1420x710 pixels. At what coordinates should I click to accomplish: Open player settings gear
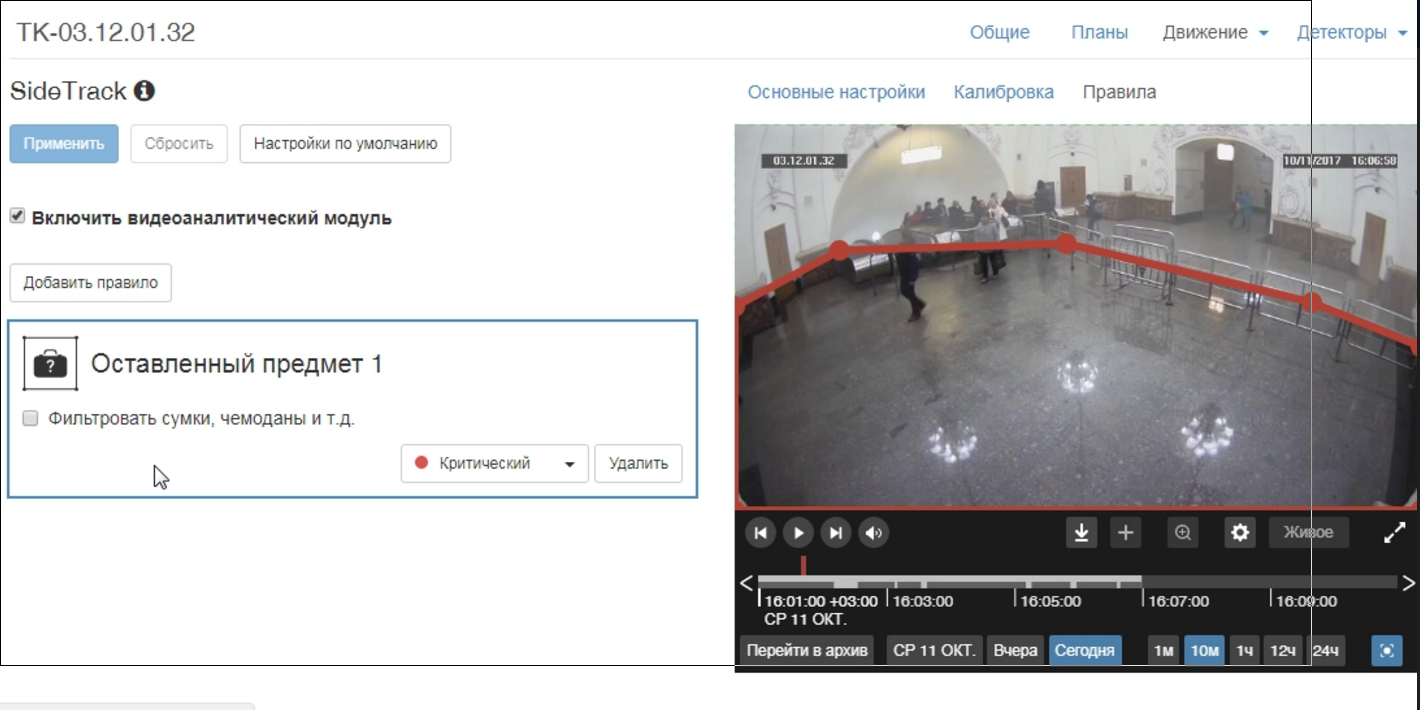(1240, 533)
